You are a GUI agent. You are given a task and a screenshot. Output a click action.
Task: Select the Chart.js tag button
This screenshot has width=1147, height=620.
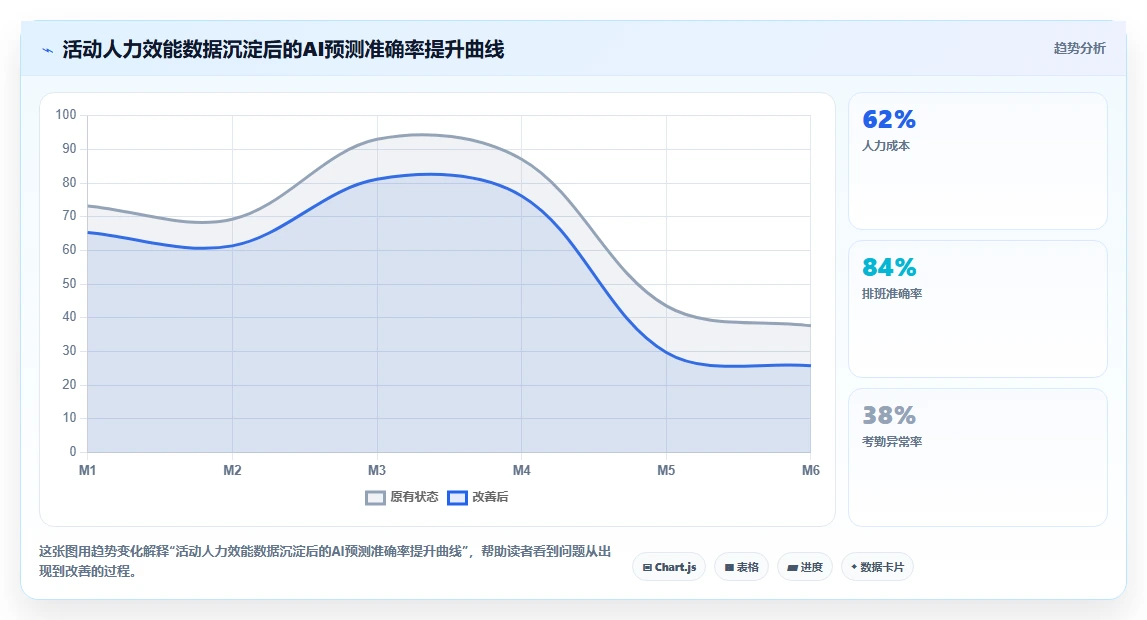click(x=669, y=567)
